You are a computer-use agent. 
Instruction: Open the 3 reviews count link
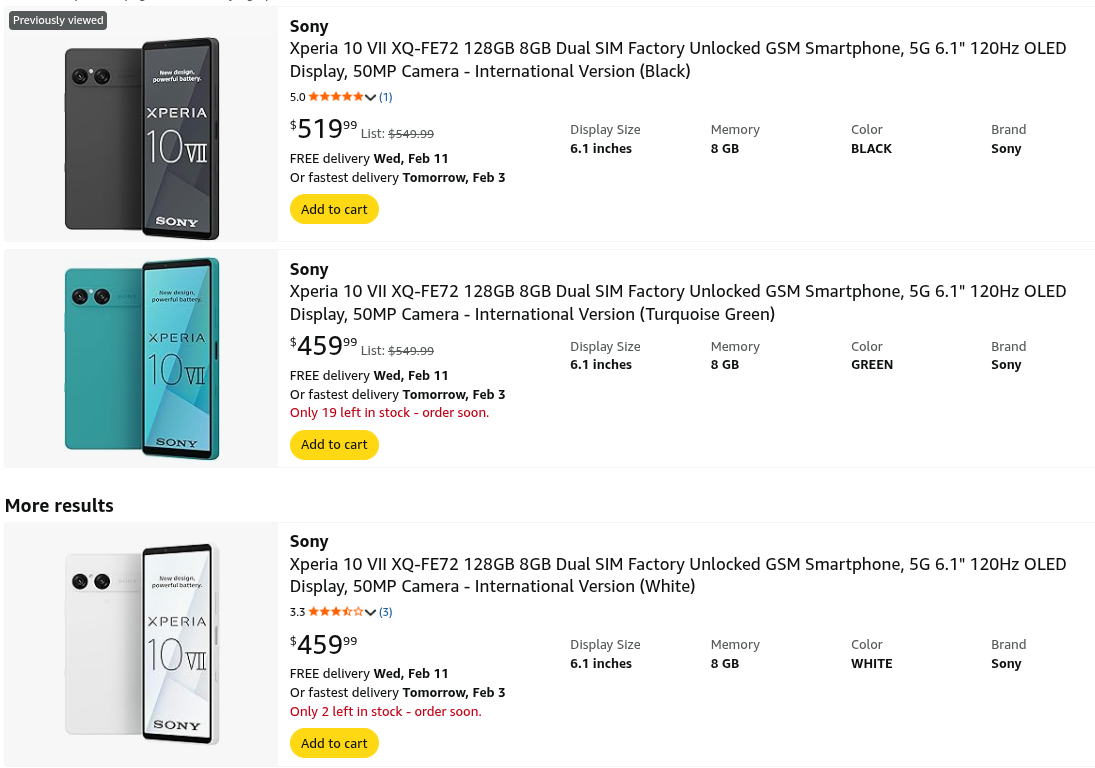(x=386, y=612)
